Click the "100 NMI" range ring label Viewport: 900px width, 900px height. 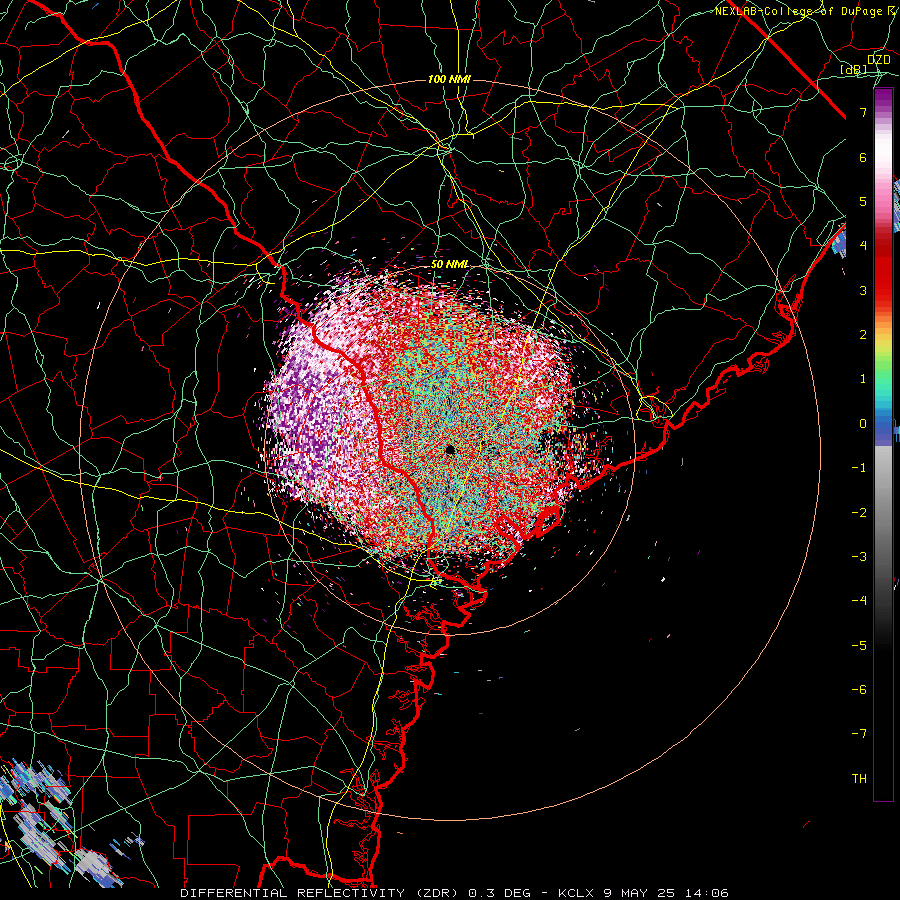pyautogui.click(x=449, y=79)
